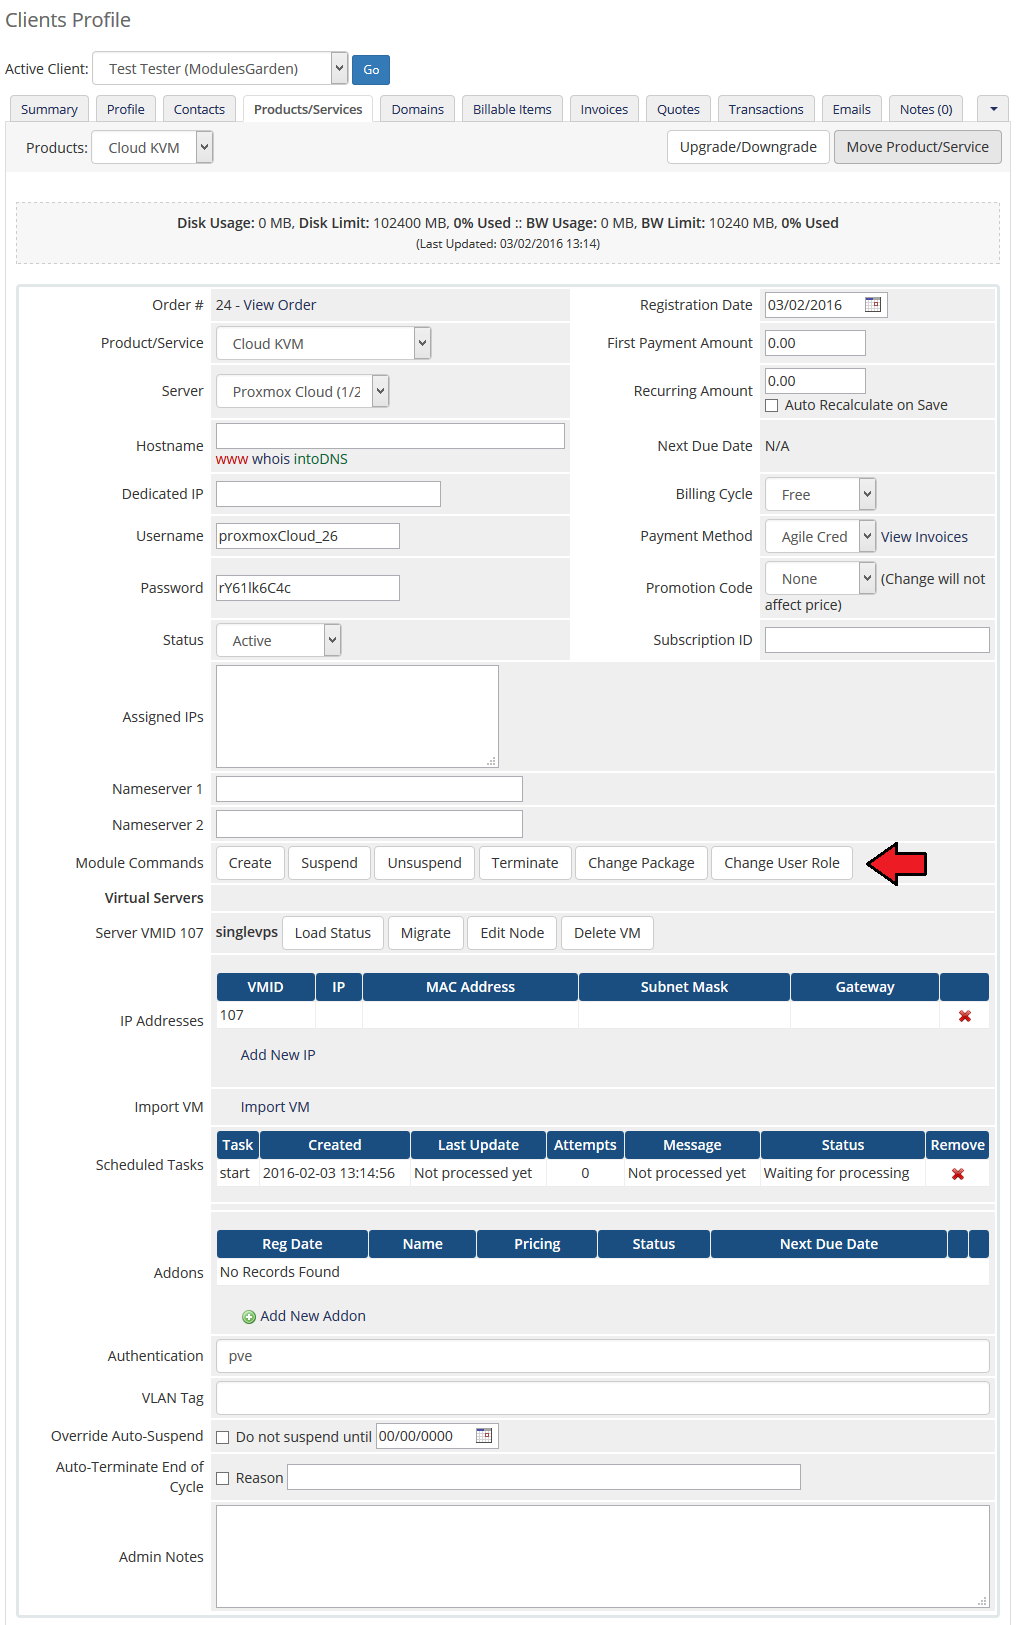Change the Status dropdown from Active
1017x1625 pixels.
[x=278, y=640]
